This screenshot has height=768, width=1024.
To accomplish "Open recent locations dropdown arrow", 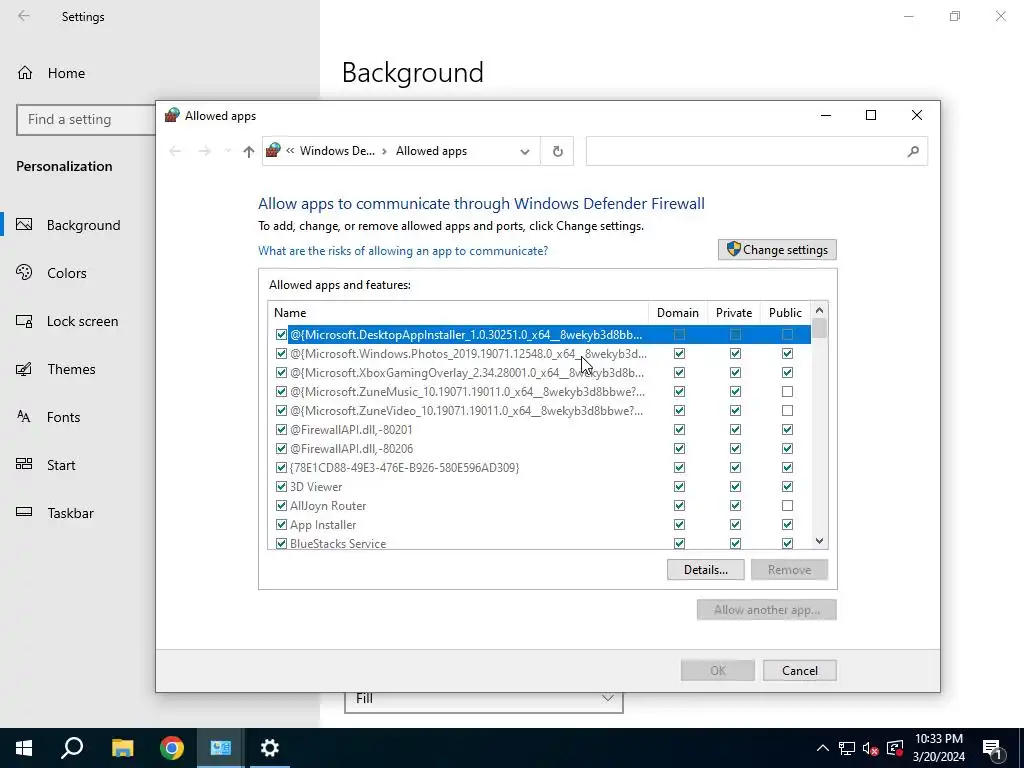I will 227,152.
